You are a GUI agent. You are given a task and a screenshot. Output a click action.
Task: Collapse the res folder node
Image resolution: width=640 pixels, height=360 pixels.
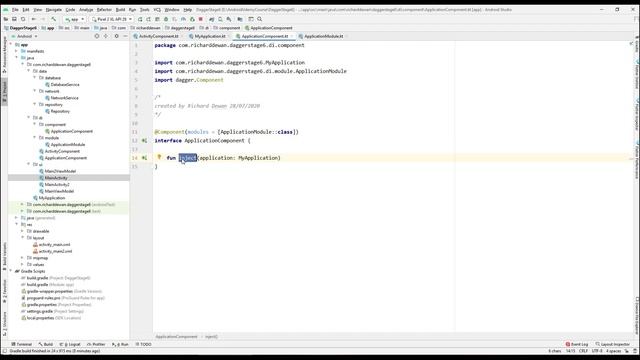point(17,224)
